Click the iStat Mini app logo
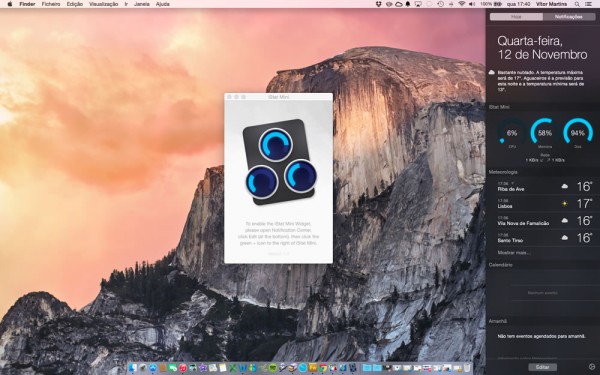600x375 pixels. point(279,162)
